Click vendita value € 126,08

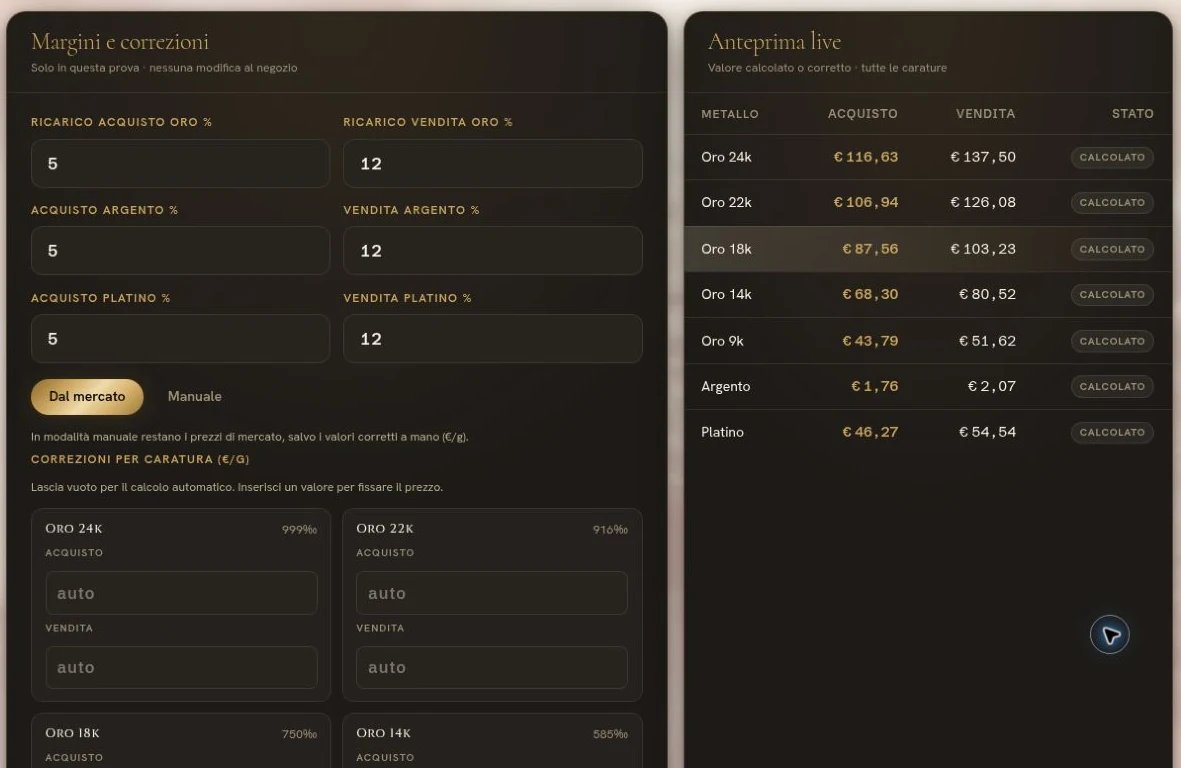pyautogui.click(x=983, y=203)
